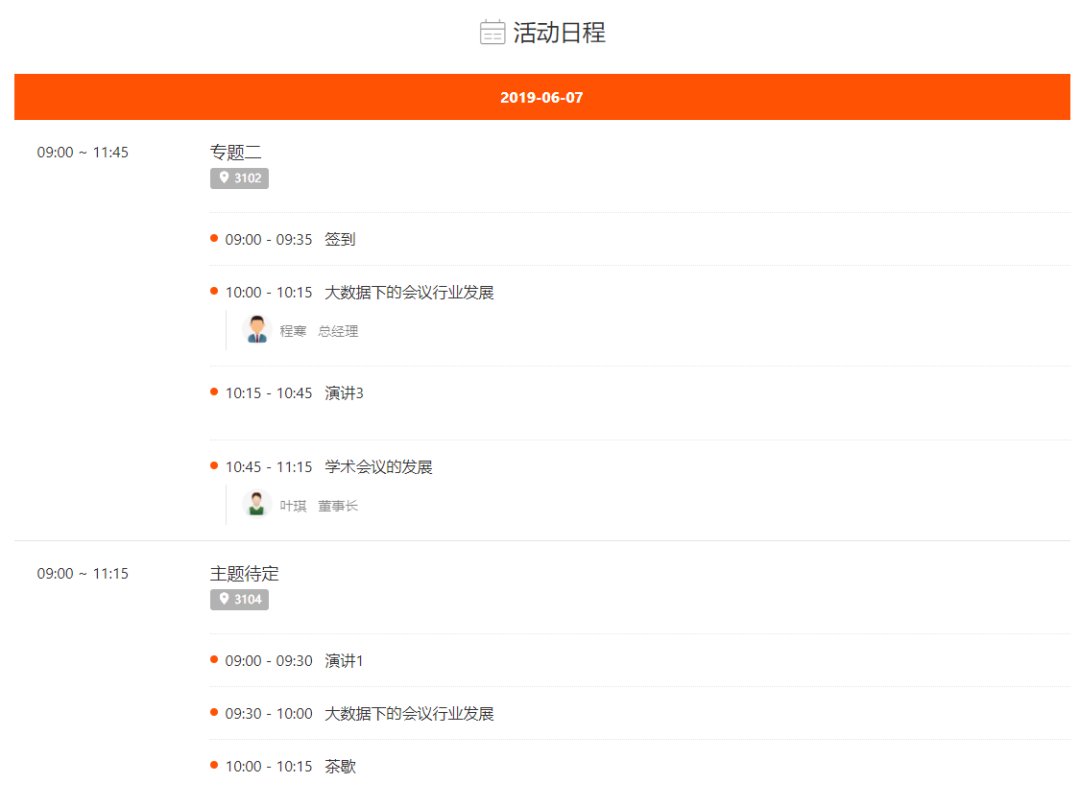Select the 09:00 ~ 11:15 time label
Image resolution: width=1080 pixels, height=807 pixels.
[x=80, y=573]
